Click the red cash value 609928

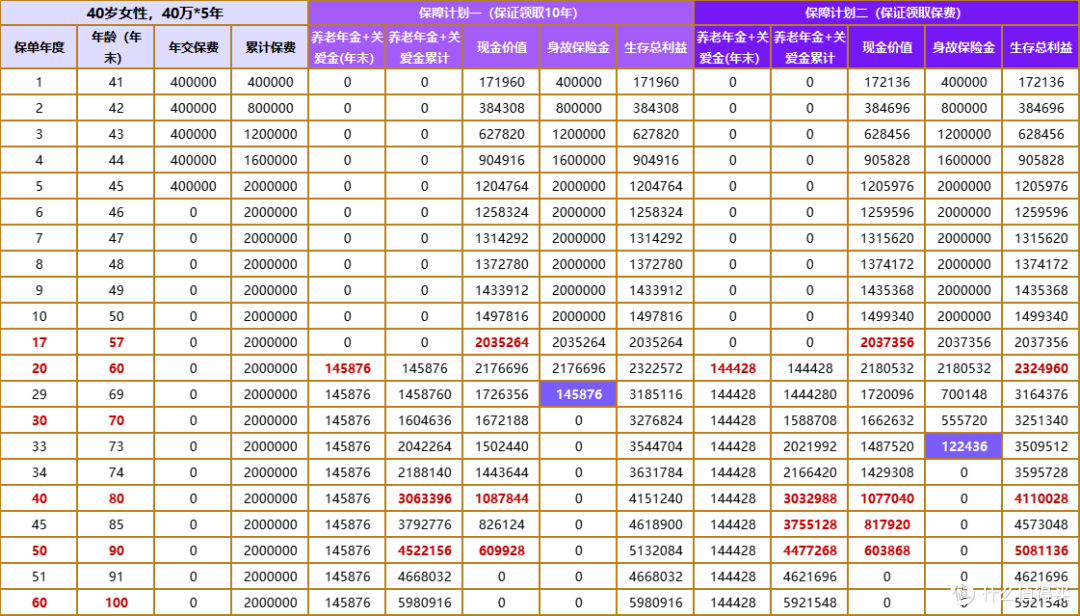pyautogui.click(x=501, y=551)
